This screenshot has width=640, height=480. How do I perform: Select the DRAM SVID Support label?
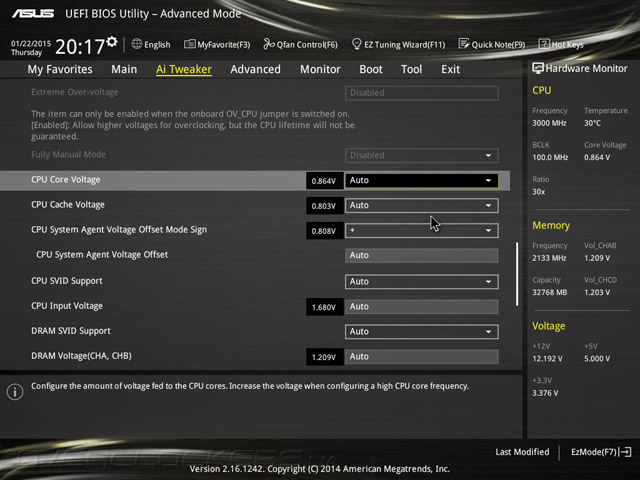point(71,331)
